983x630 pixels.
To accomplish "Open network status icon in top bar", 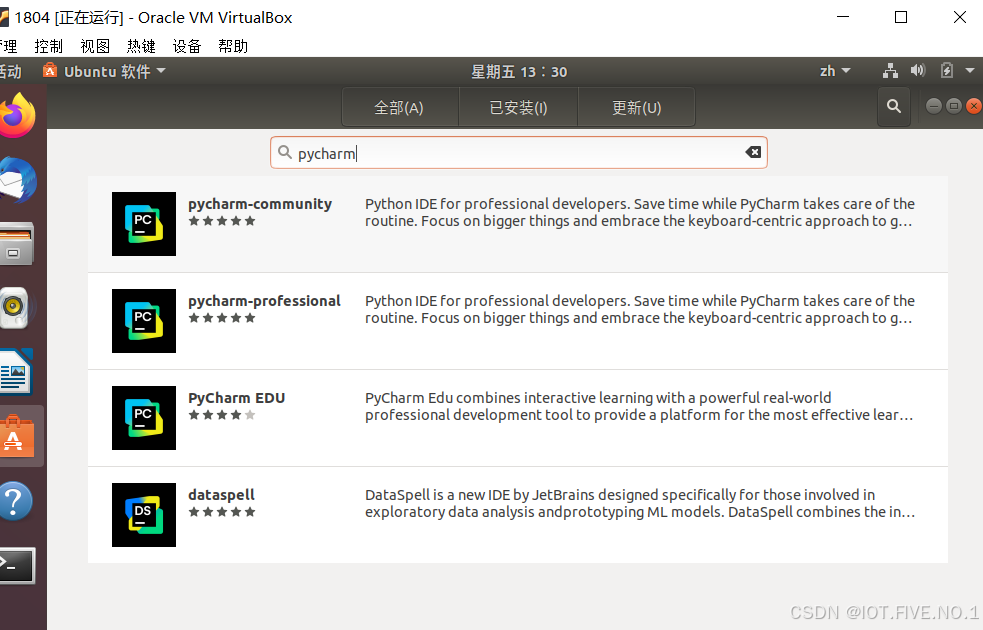I will click(890, 71).
